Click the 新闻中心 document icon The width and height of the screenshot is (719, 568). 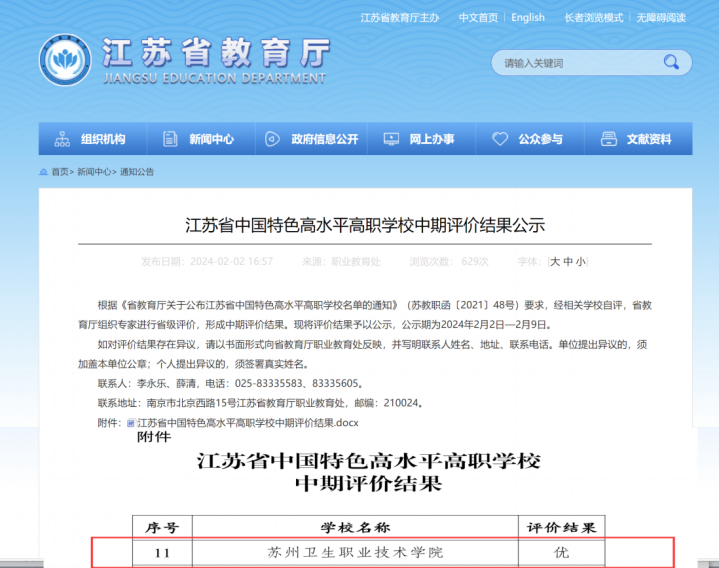point(170,139)
